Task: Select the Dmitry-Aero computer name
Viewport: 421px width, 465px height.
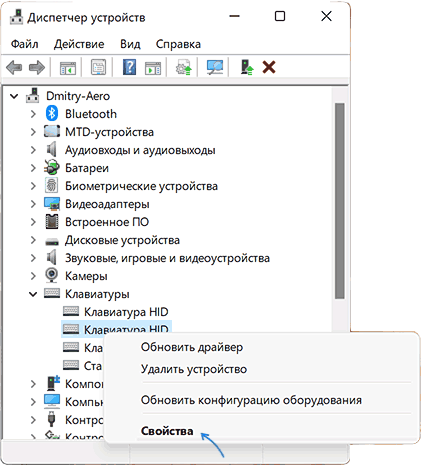Action: pyautogui.click(x=78, y=96)
